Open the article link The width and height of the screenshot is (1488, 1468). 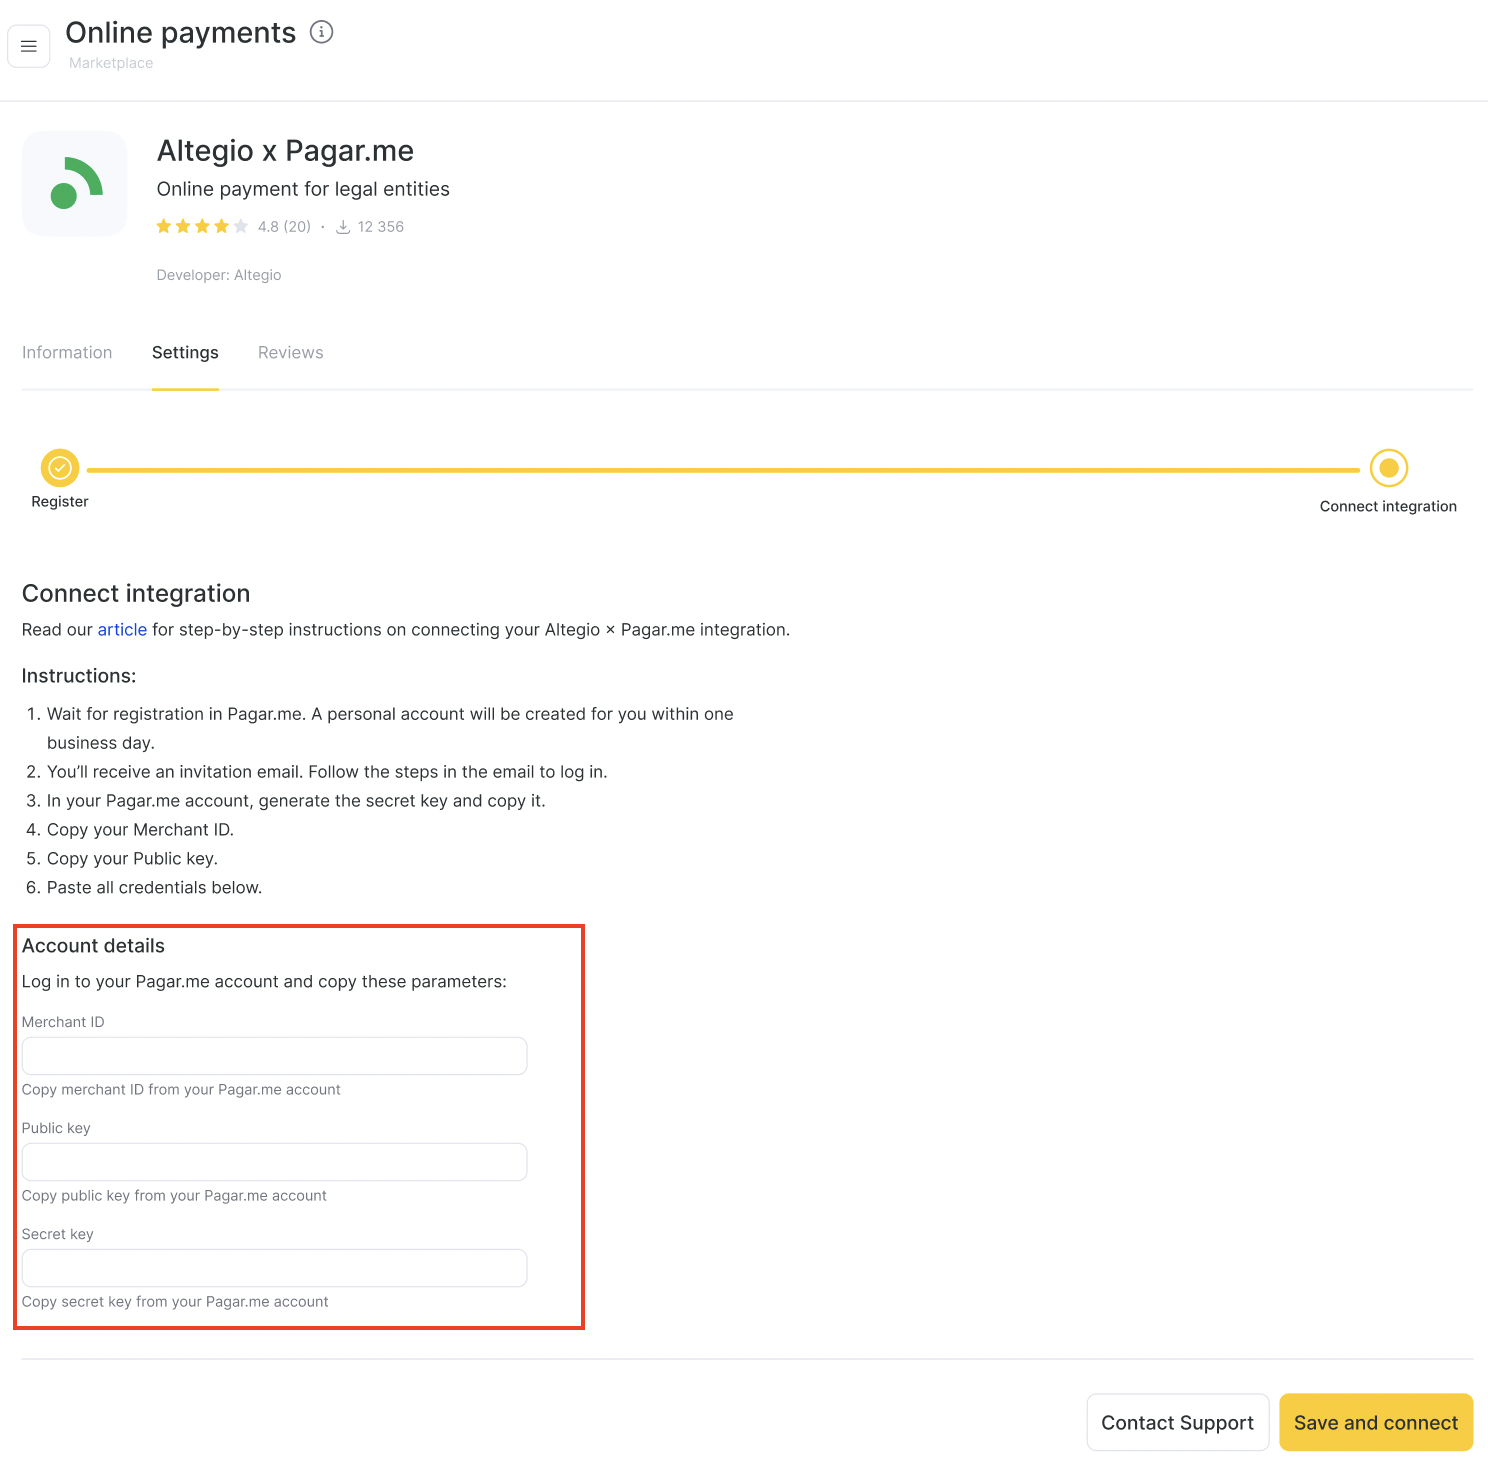point(122,629)
